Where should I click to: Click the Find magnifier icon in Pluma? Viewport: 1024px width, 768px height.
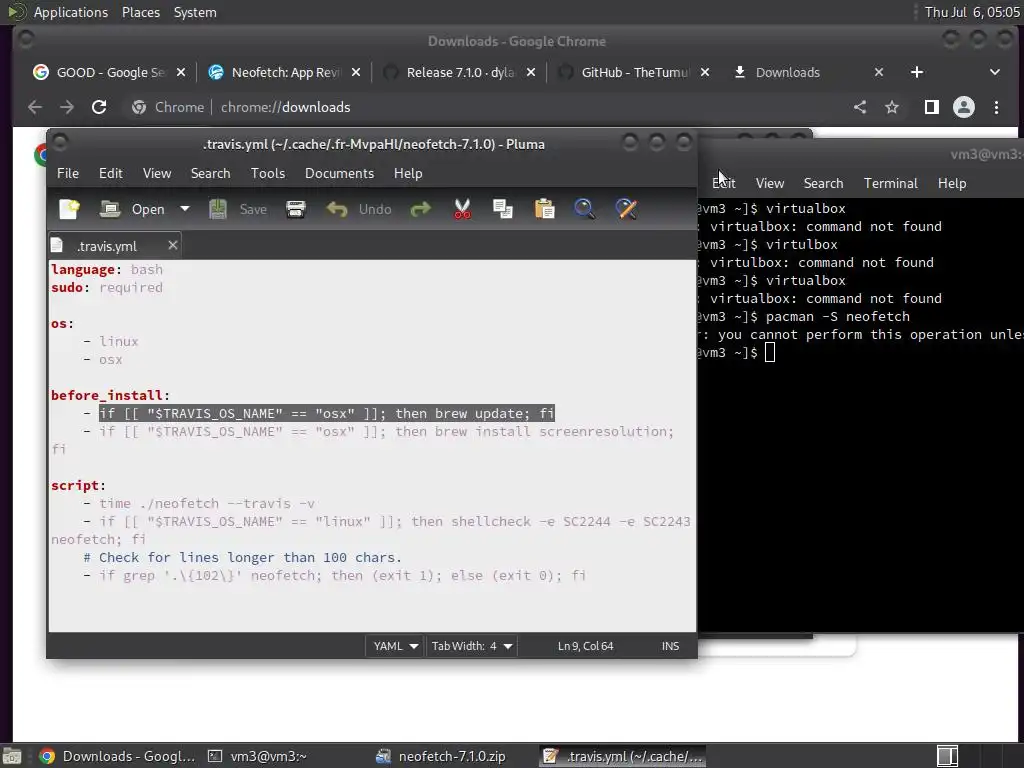pos(584,209)
